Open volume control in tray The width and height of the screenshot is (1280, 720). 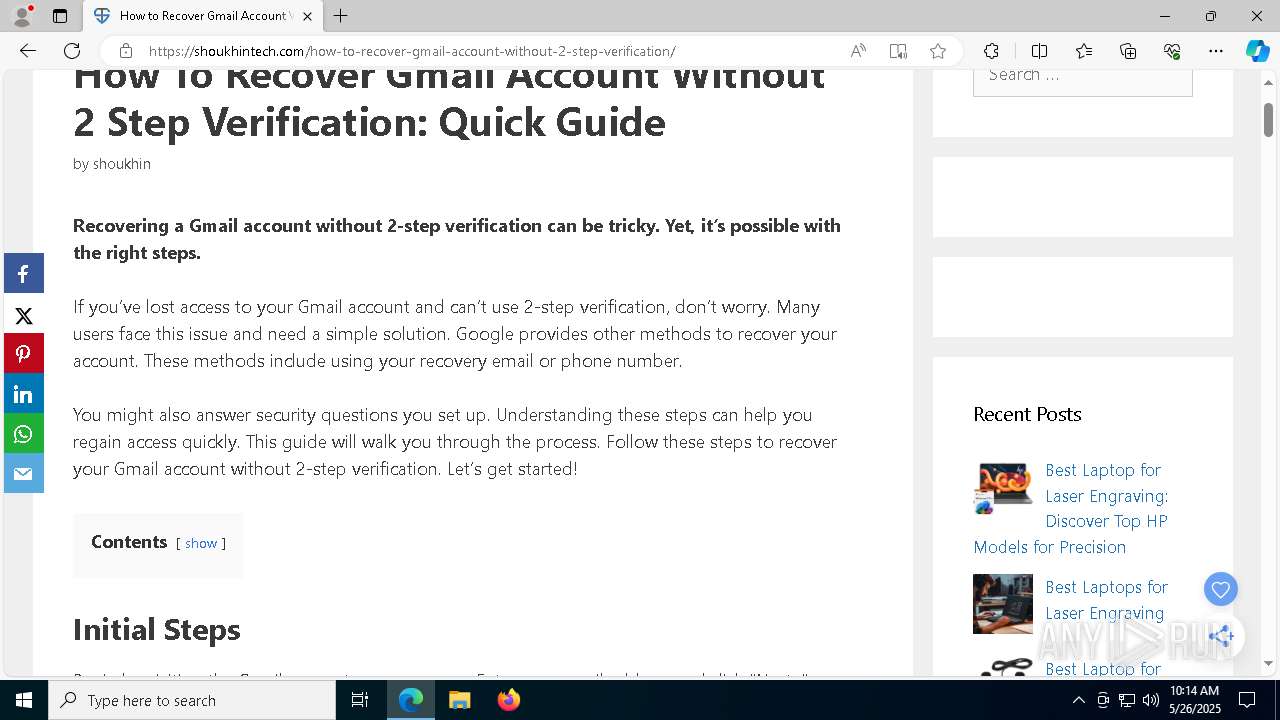point(1151,700)
